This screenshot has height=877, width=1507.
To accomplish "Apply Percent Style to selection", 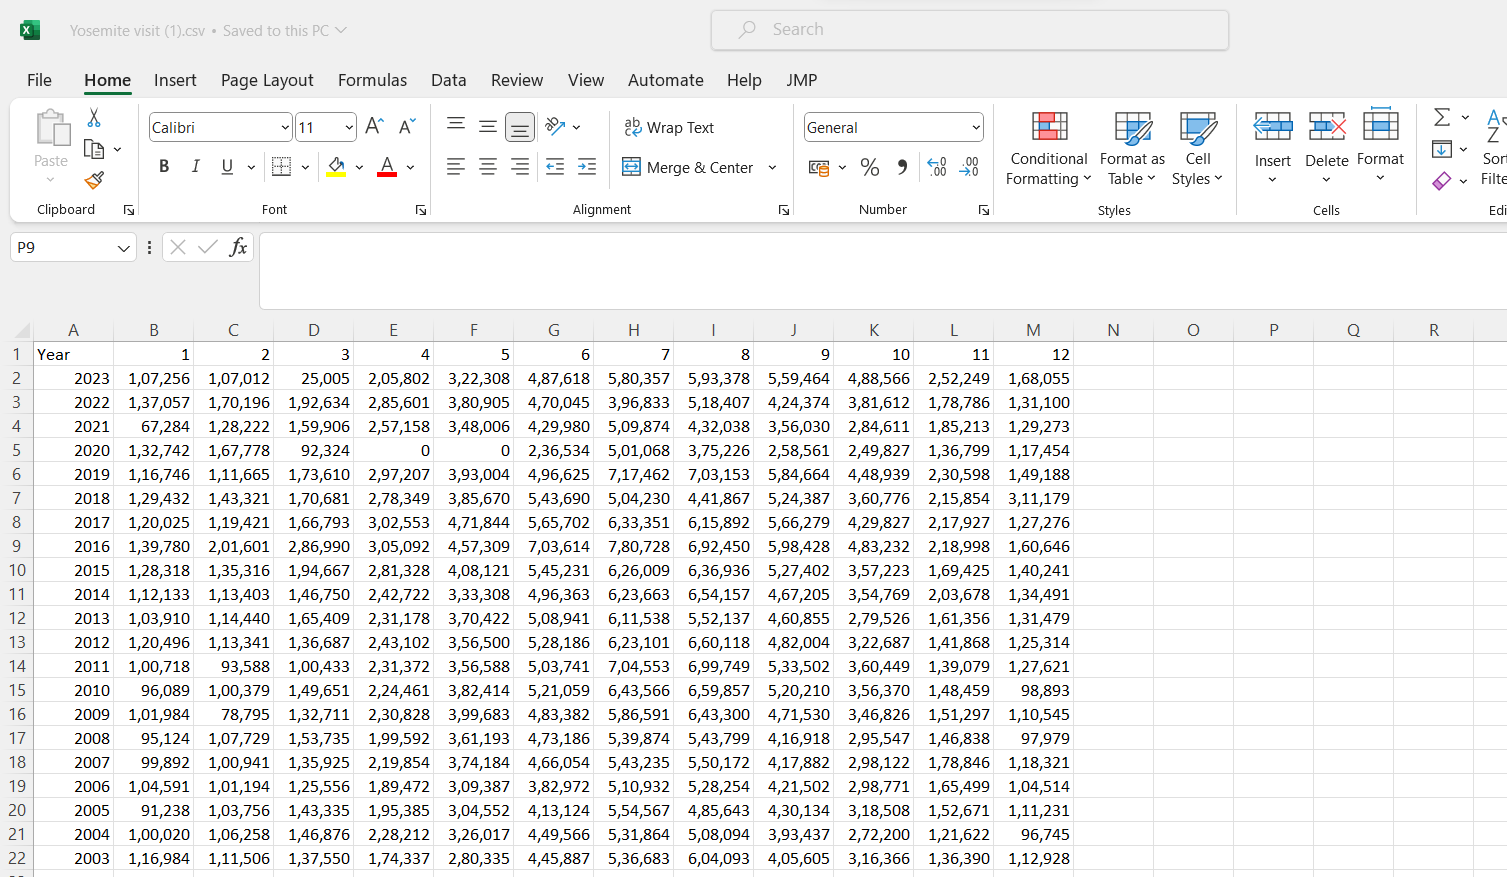I will point(869,167).
